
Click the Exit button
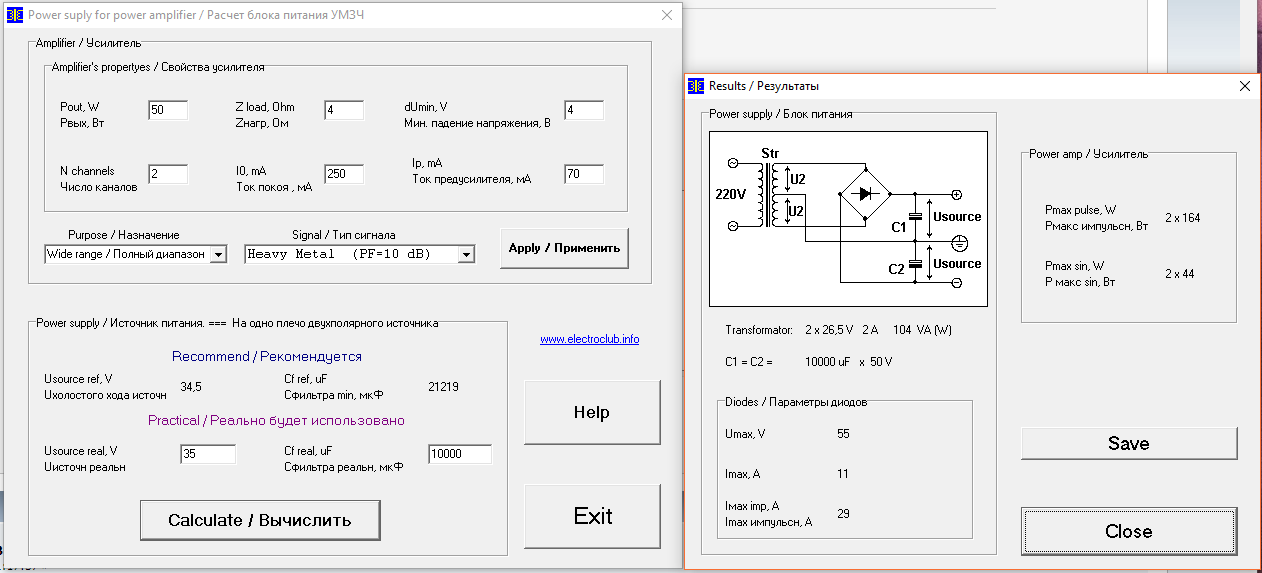pos(592,516)
